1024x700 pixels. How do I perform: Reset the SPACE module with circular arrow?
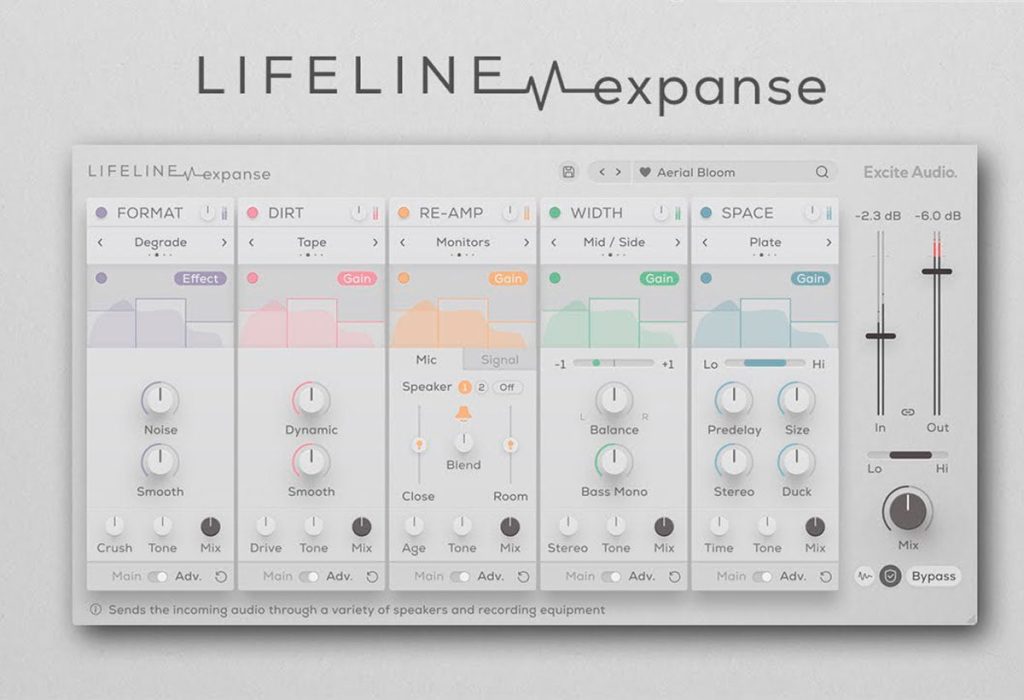825,577
